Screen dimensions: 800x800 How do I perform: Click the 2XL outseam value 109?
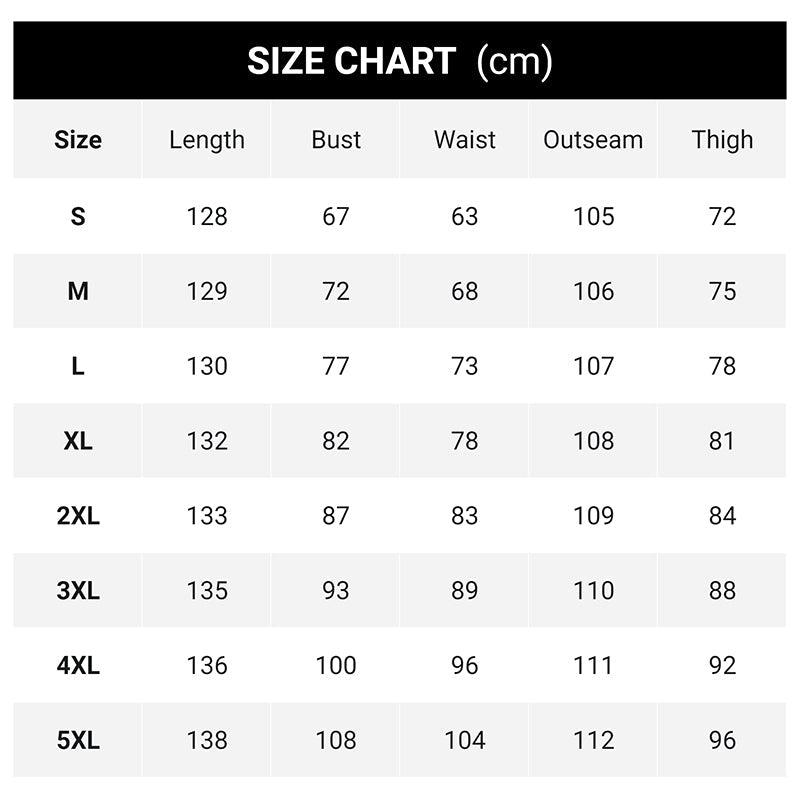[x=593, y=516]
